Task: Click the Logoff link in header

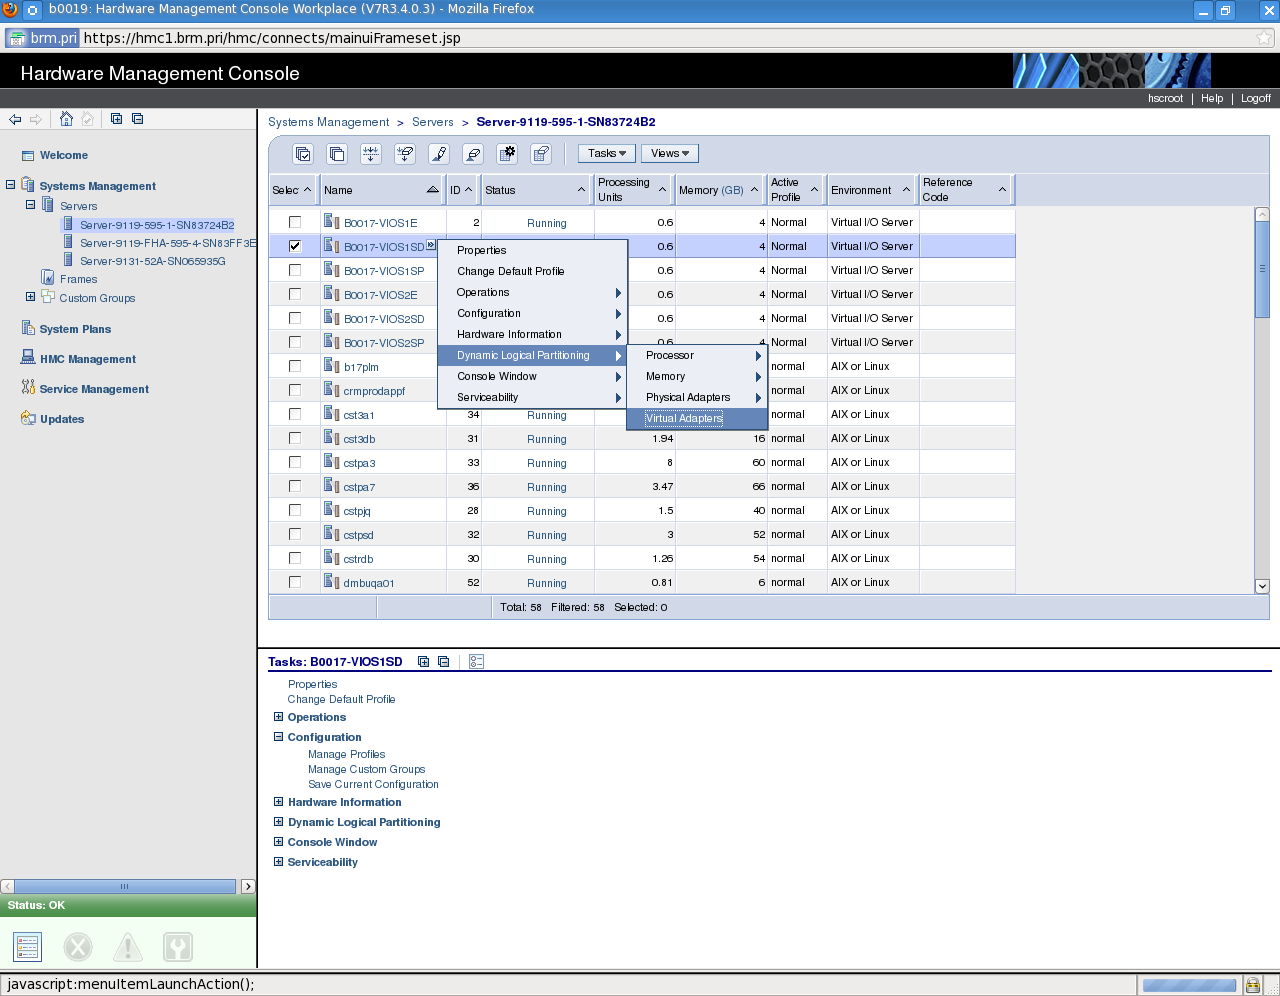Action: 1255,98
